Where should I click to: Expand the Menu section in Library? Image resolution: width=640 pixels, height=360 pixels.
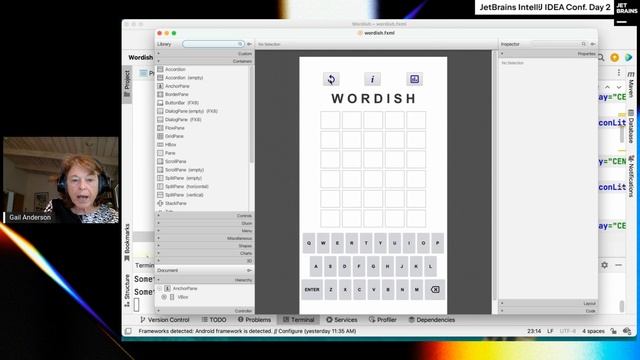coord(204,231)
